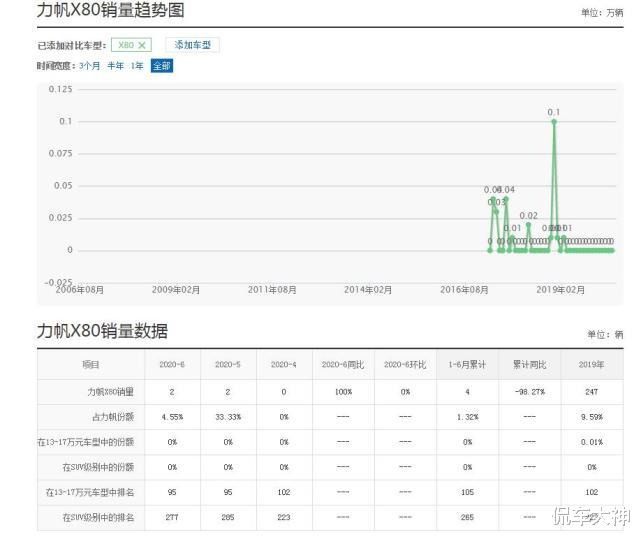Remove X80 from comparison with the X icon
641x539 pixels.
click(x=141, y=45)
